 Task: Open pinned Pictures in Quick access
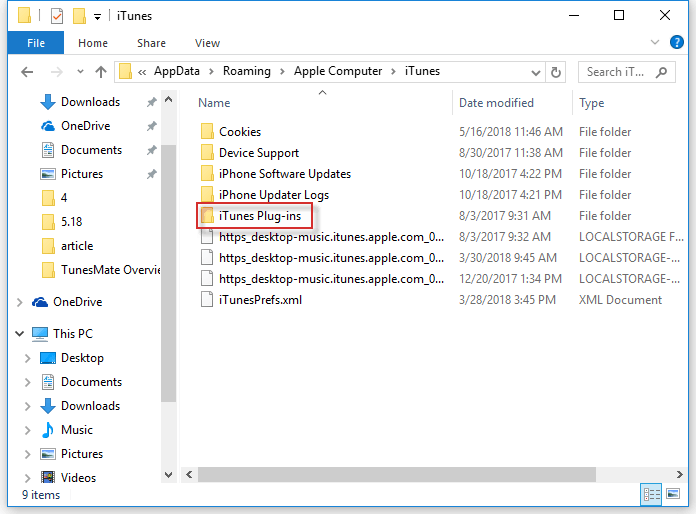pos(82,174)
